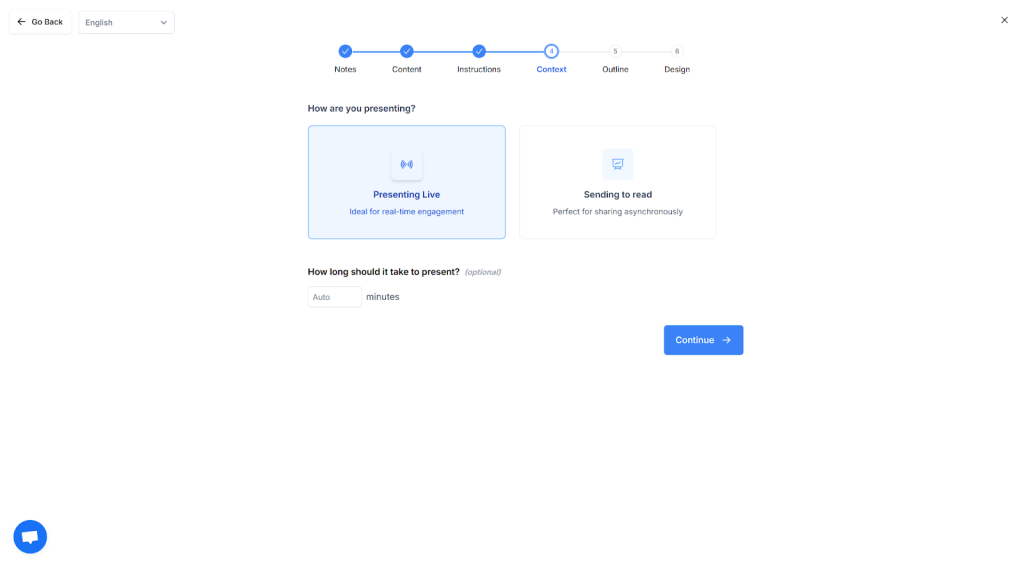
Task: Close the presentation wizard
Action: tap(1004, 20)
